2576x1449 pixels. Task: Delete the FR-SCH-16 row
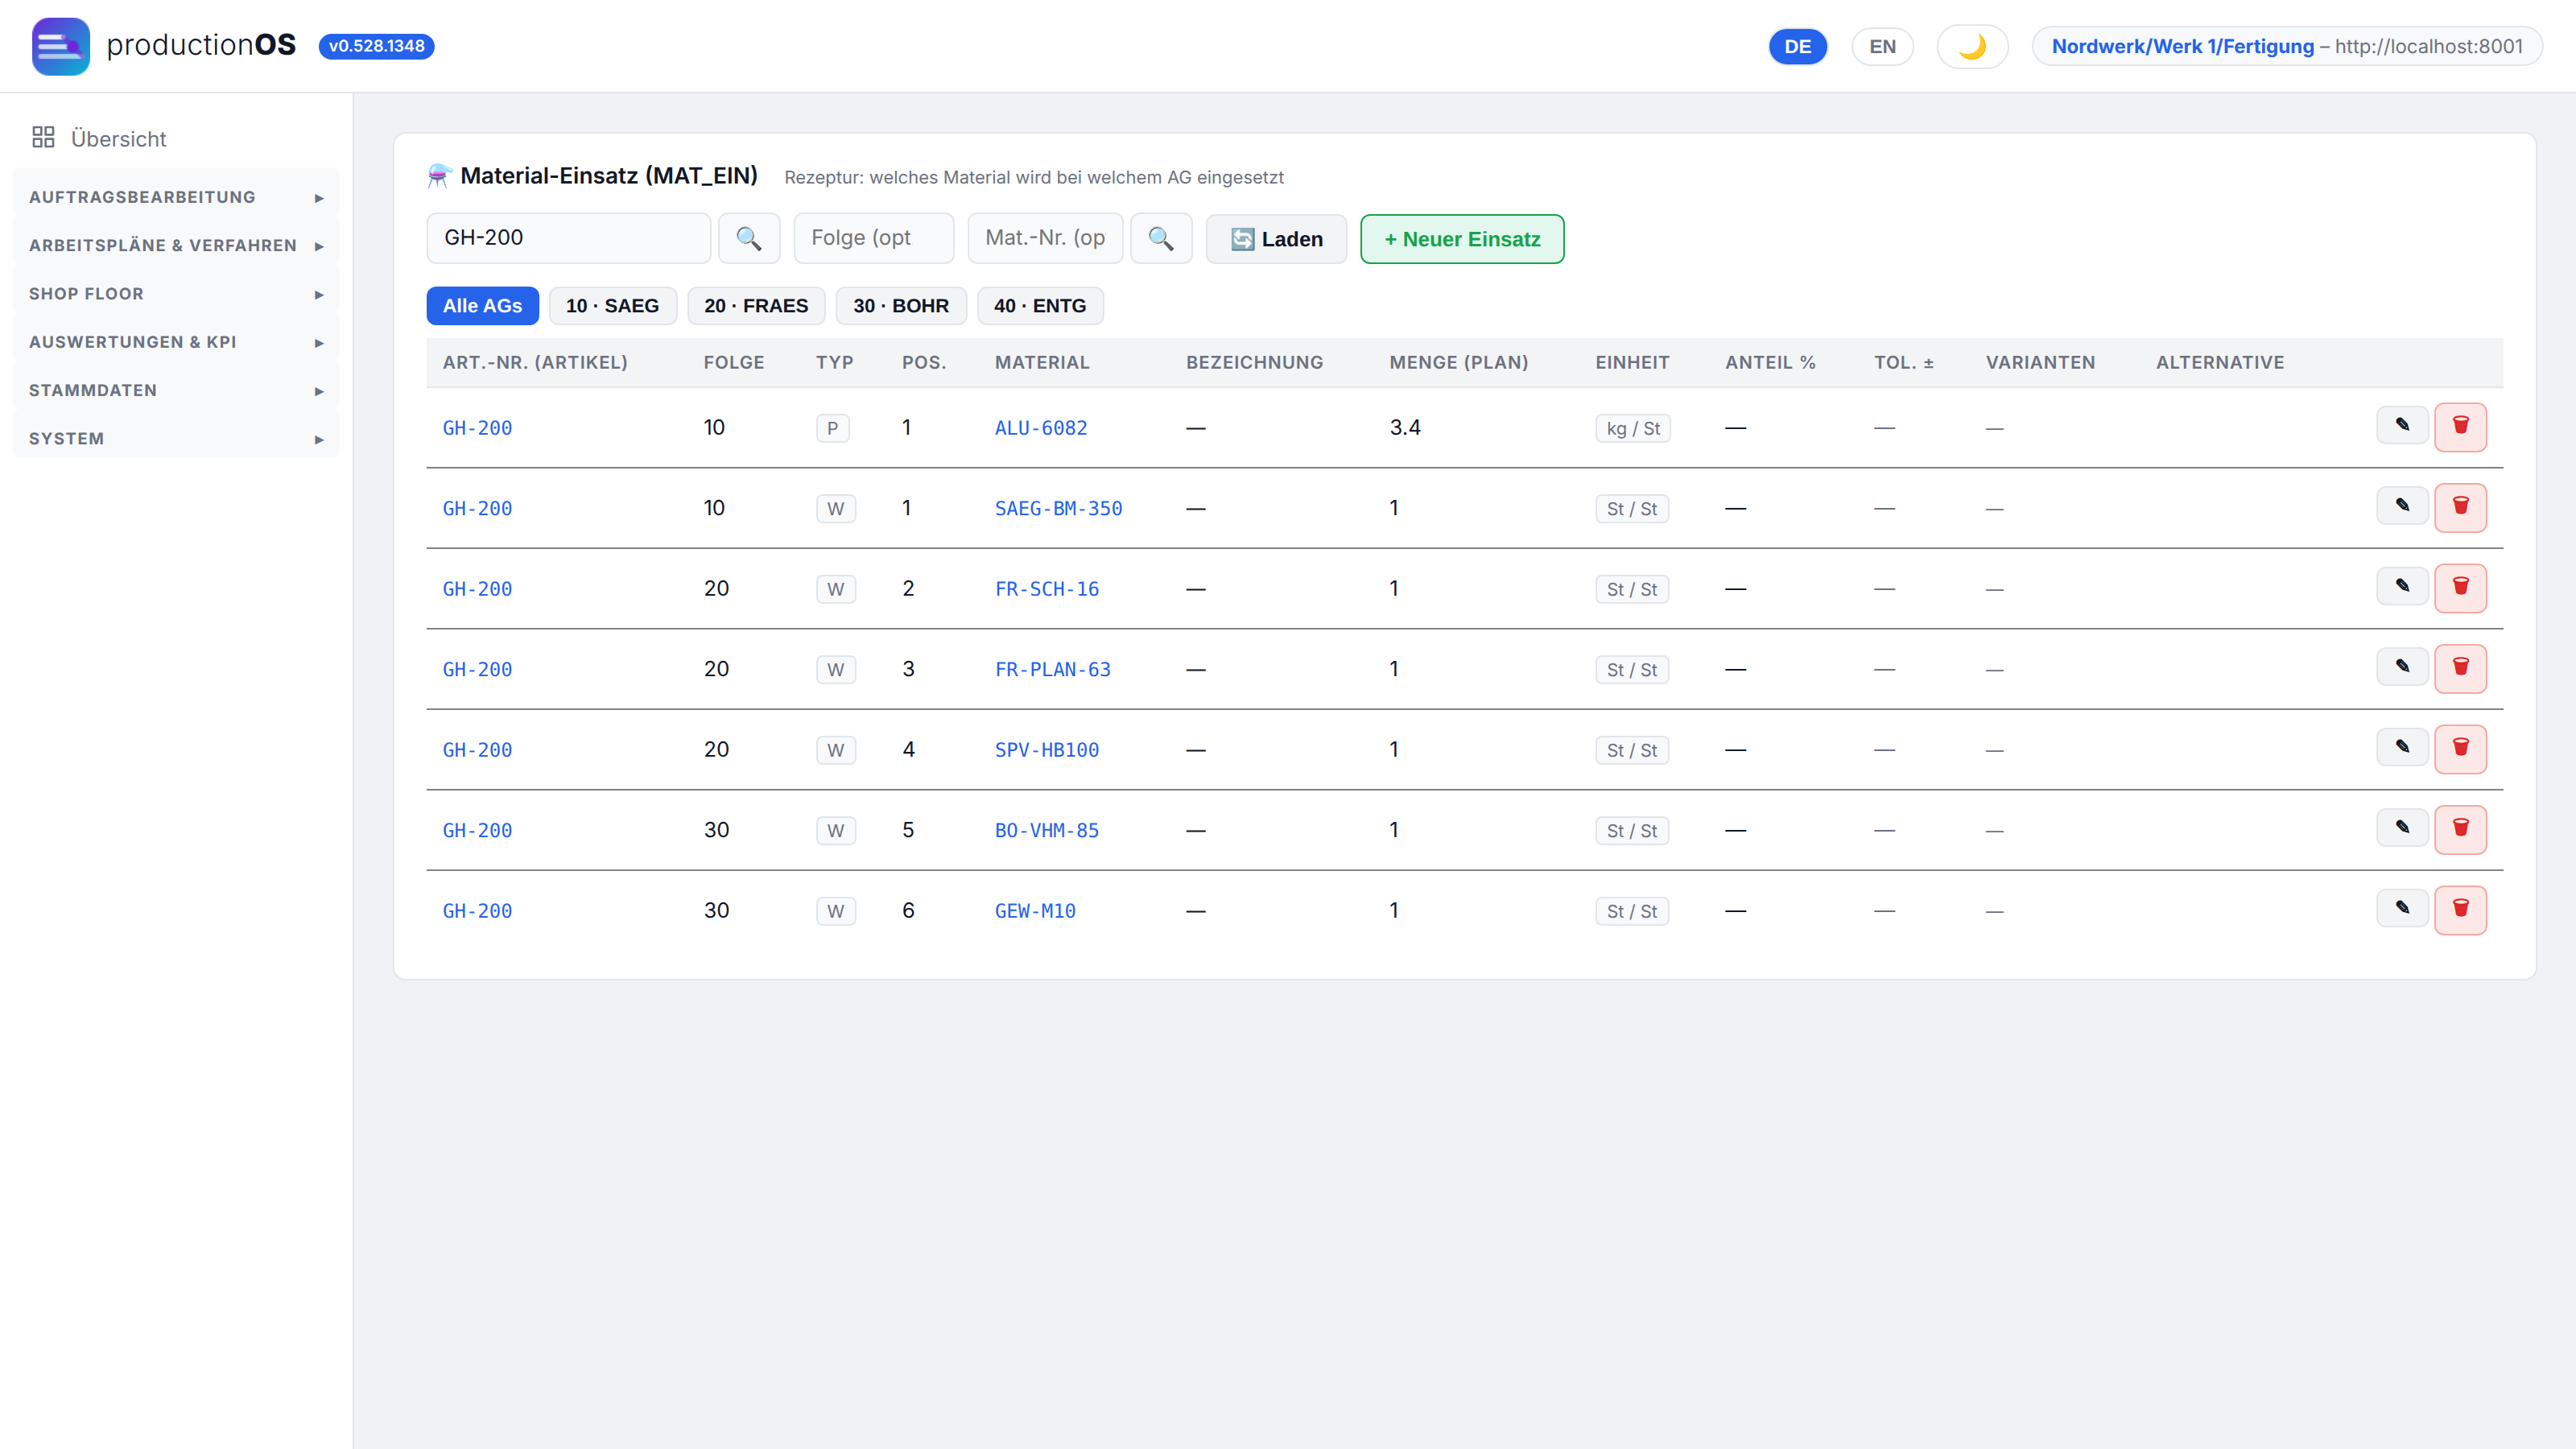coord(2460,588)
